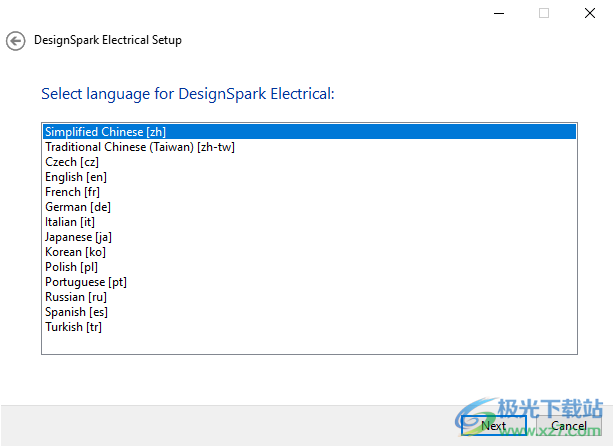
Task: Select Turkish [tr] language
Action: tap(309, 327)
